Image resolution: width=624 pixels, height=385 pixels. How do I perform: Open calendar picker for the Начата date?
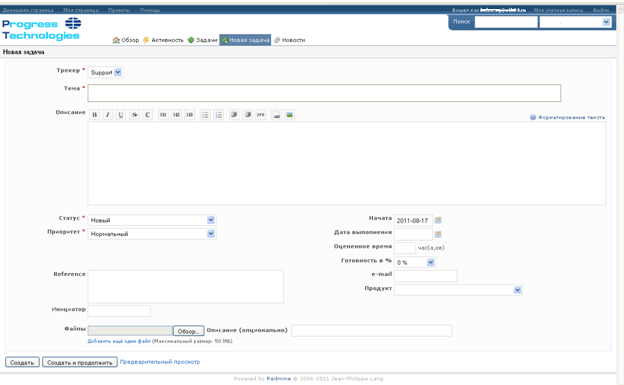(438, 220)
